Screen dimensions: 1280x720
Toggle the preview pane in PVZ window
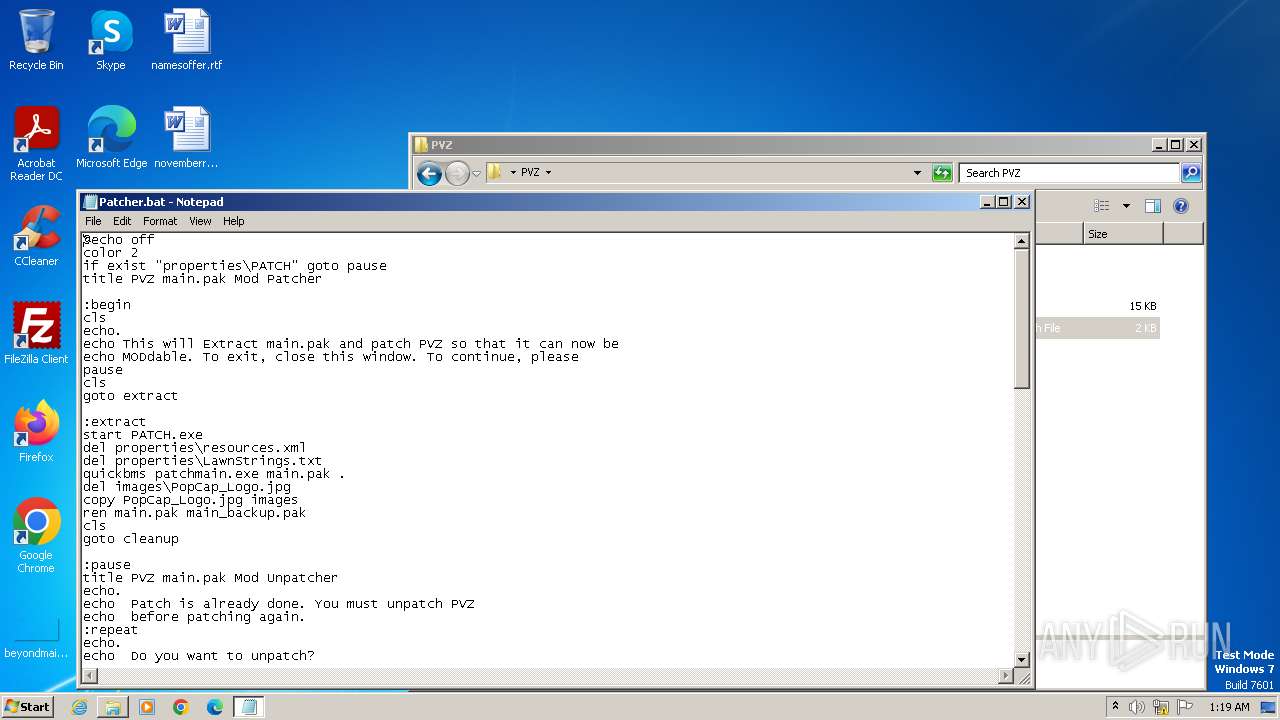(x=1153, y=206)
